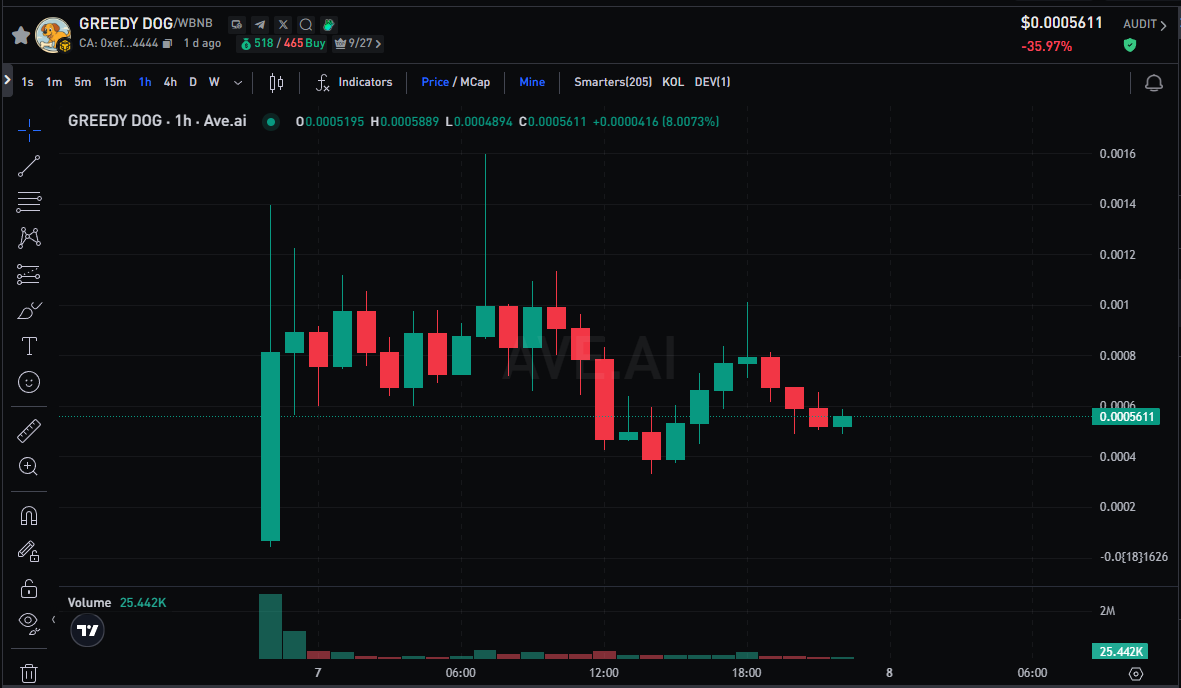Screen dimensions: 1181x688
Task: Select the zoom in tool
Action: coord(29,466)
